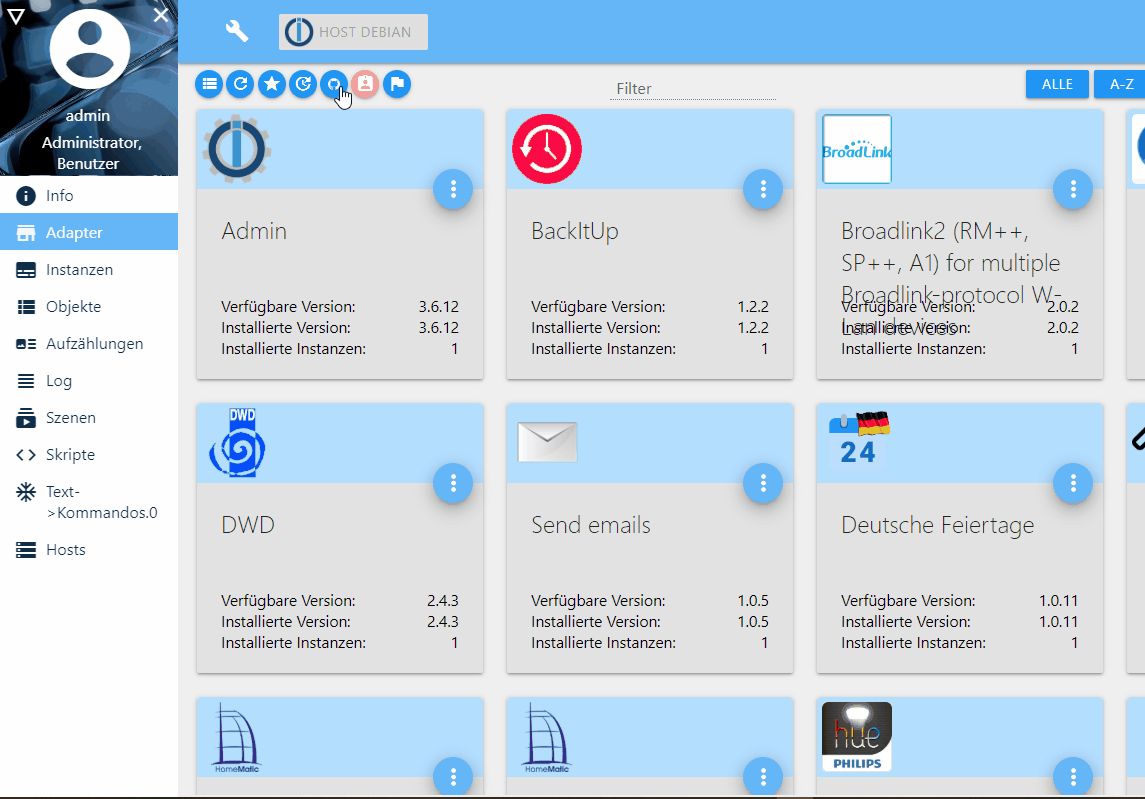The height and width of the screenshot is (799, 1145).
Task: Close the sidebar with the X icon
Action: (x=161, y=15)
